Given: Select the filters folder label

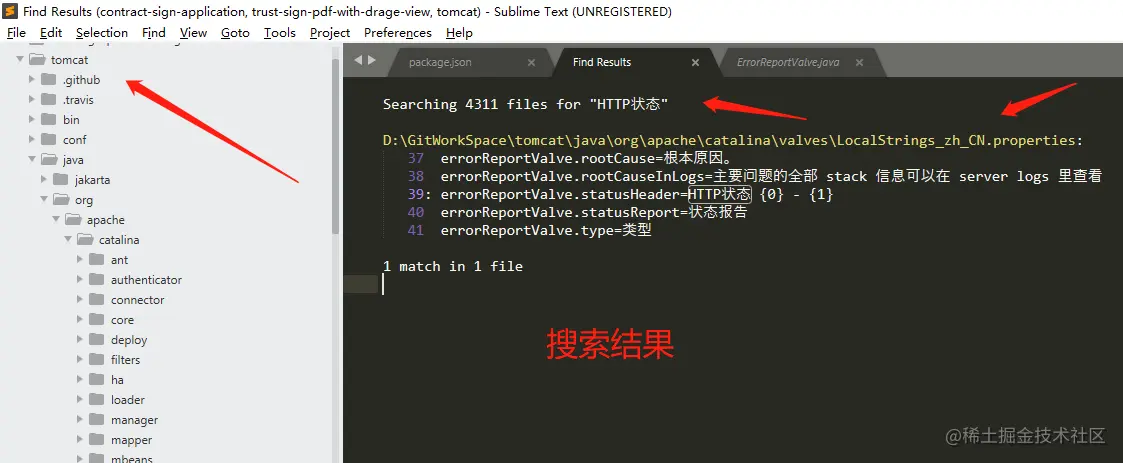Looking at the screenshot, I should tap(125, 360).
